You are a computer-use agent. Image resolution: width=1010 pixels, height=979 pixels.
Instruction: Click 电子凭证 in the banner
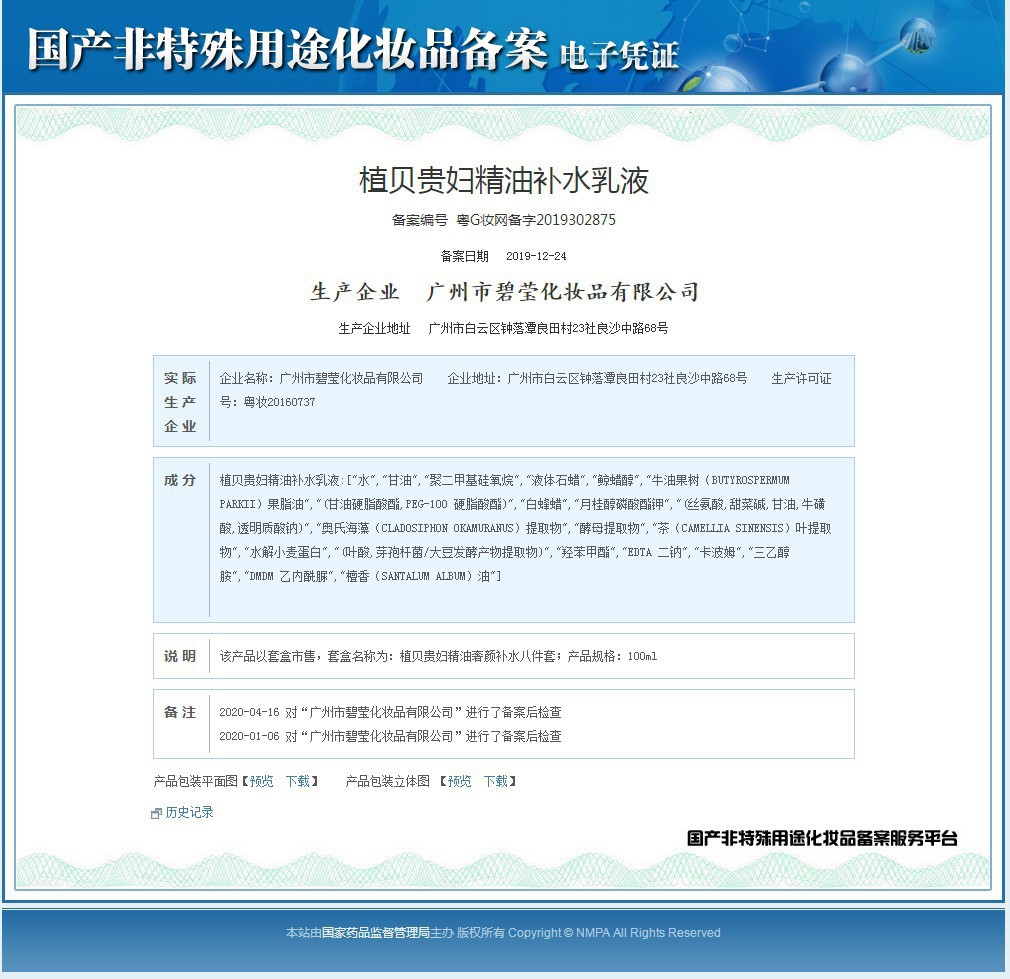point(620,55)
